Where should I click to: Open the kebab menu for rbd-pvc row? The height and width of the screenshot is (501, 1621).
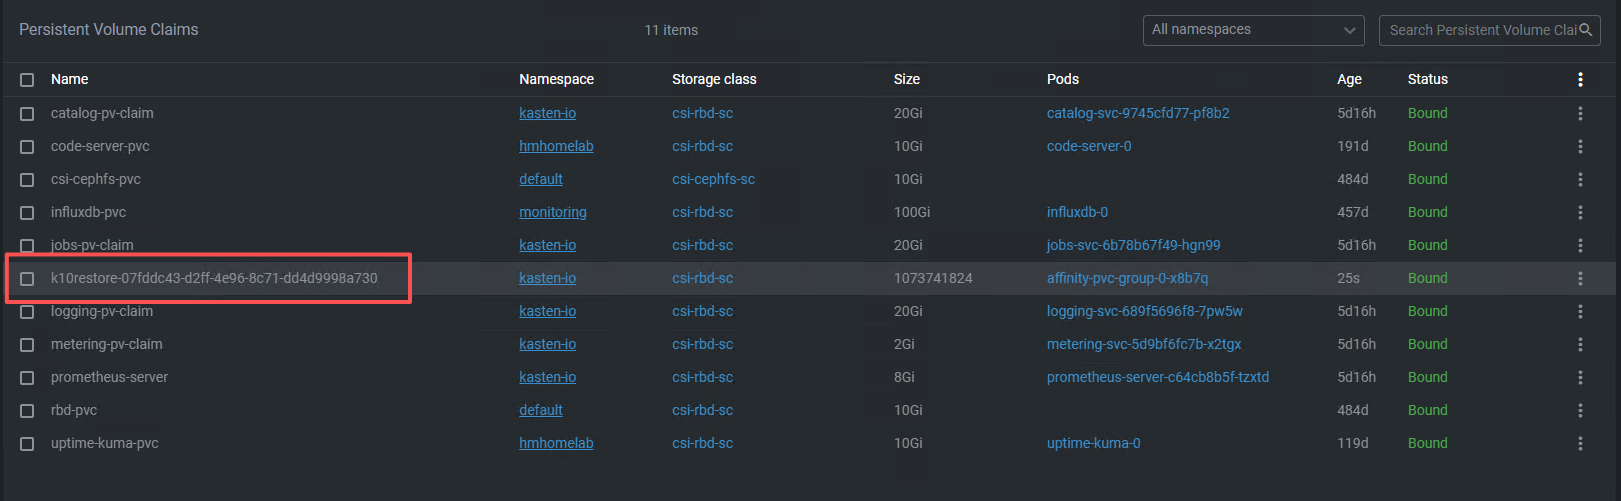pyautogui.click(x=1580, y=410)
